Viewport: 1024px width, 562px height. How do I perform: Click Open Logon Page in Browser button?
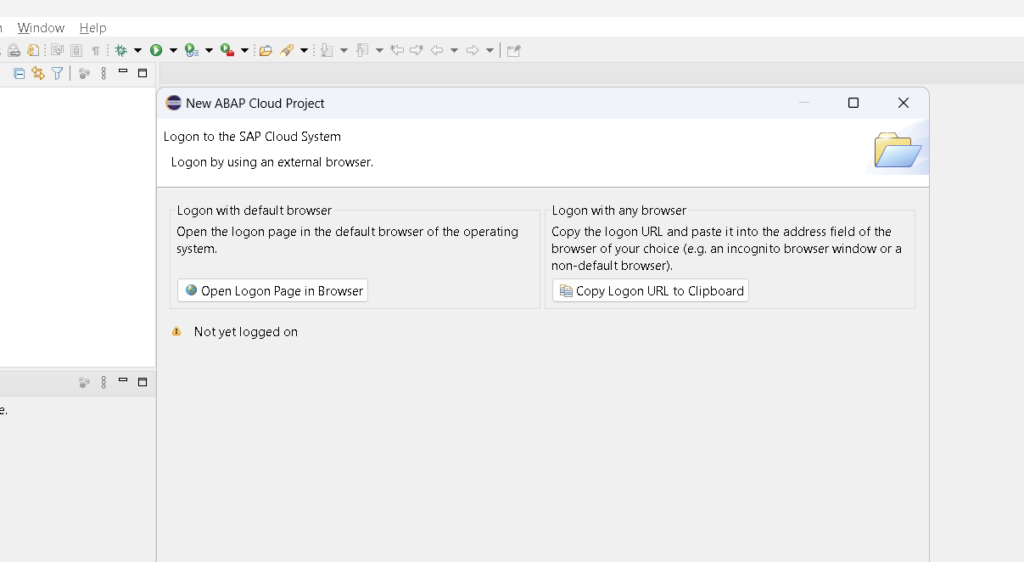pos(273,291)
